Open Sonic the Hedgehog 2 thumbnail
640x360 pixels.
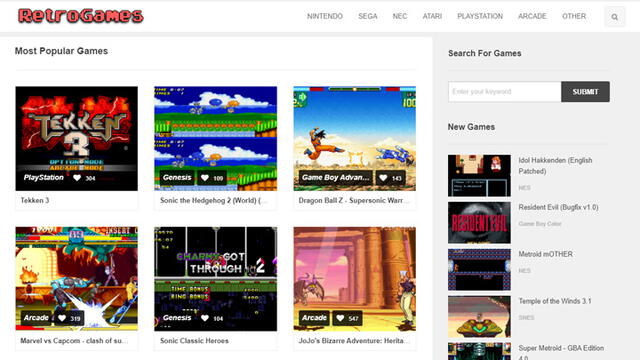click(x=216, y=138)
